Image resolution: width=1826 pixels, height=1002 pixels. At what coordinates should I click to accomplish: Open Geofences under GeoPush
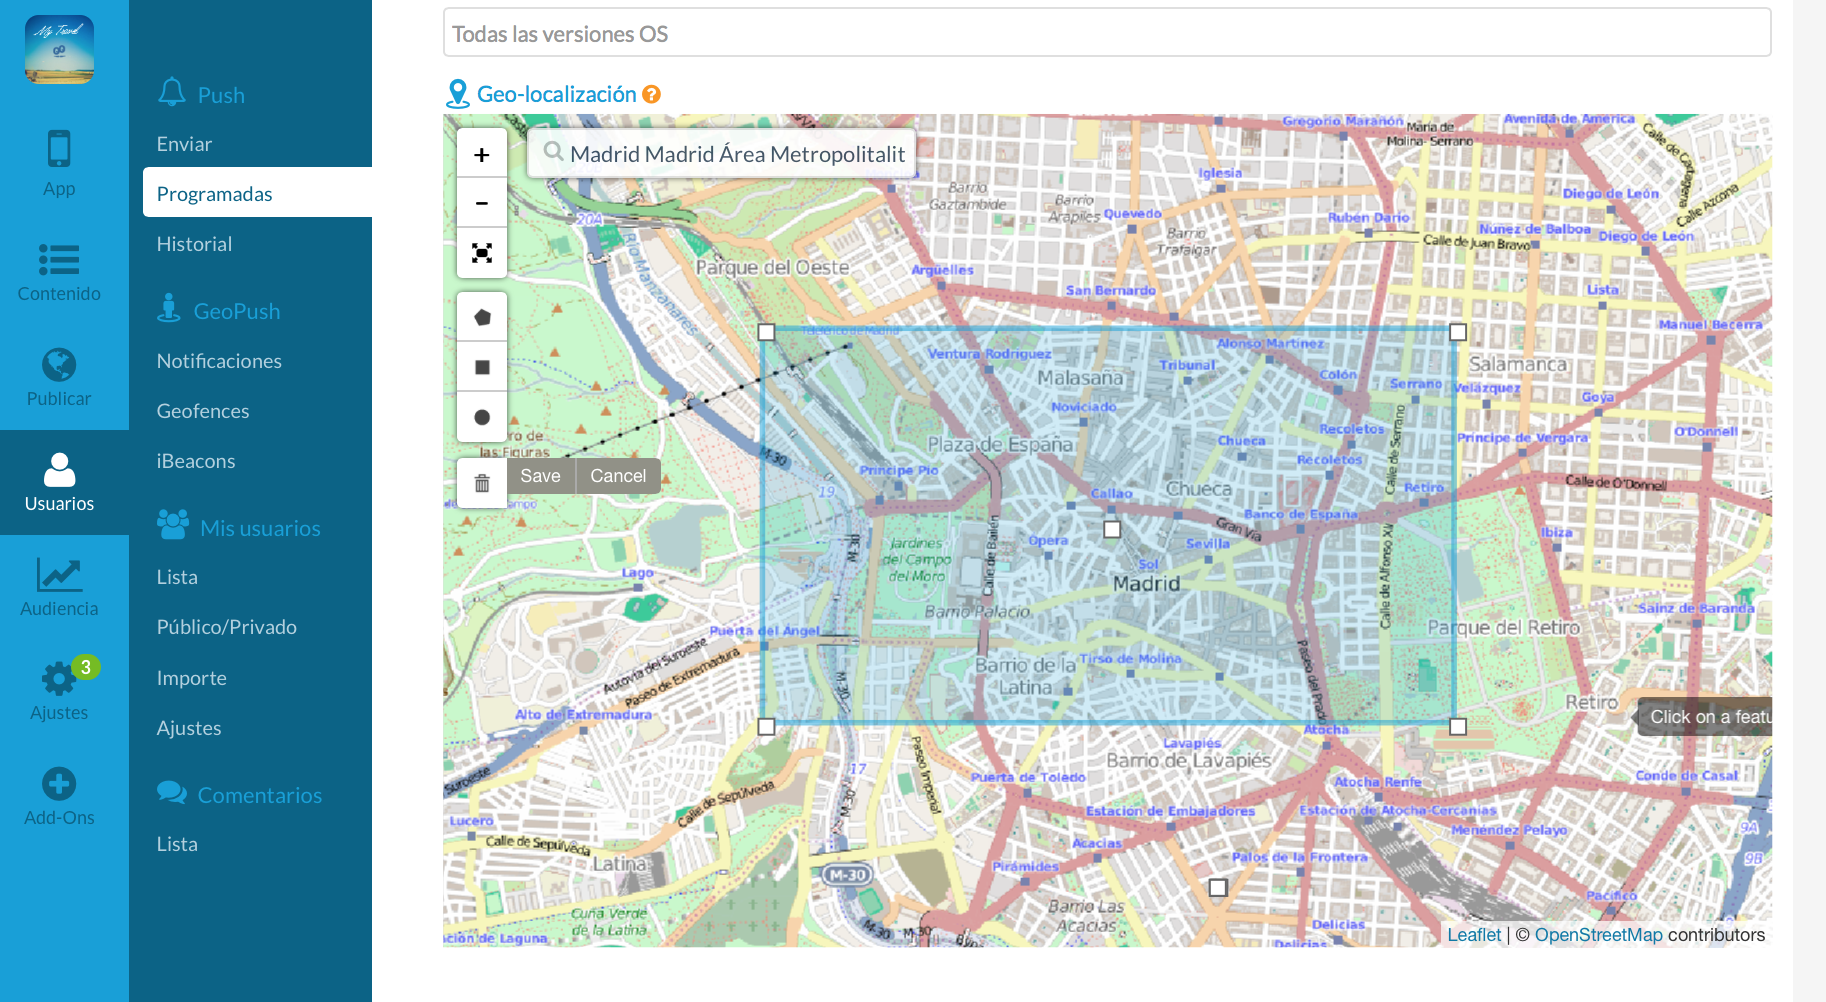pos(203,411)
